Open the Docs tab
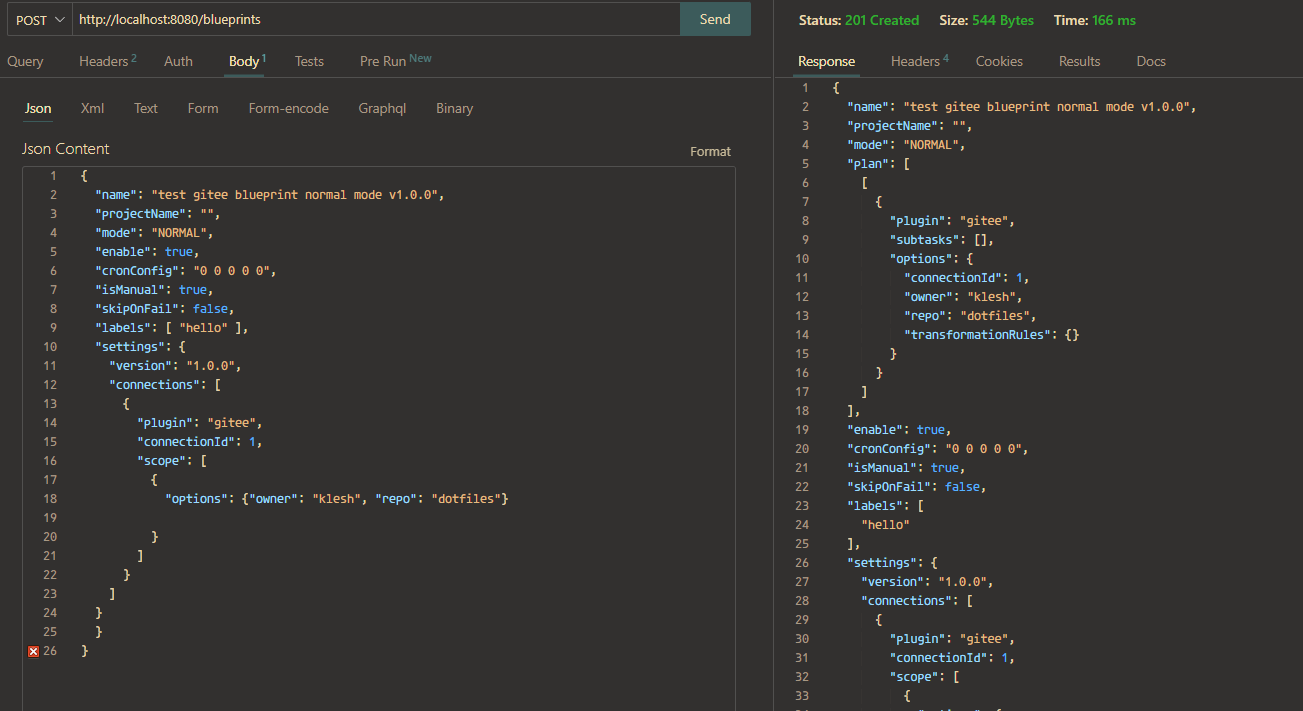This screenshot has height=711, width=1303. [x=1151, y=61]
